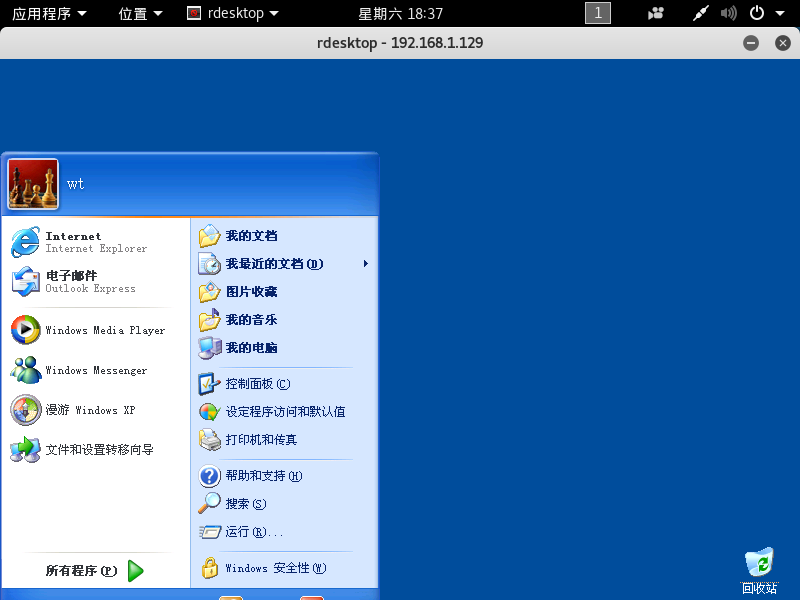Viewport: 800px width, 600px height.
Task: Expand the 我最近的文档 submenu arrow
Action: tap(365, 264)
